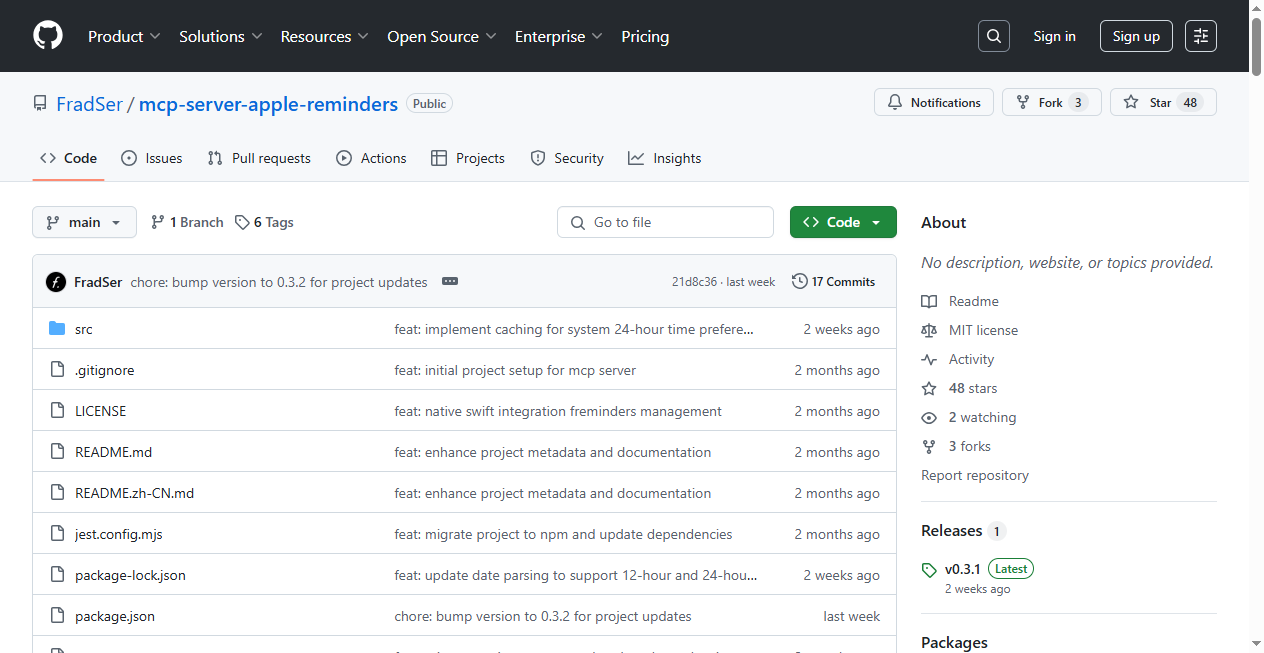Open the GitHub homepage logo
This screenshot has height=653, width=1264.
click(x=48, y=36)
